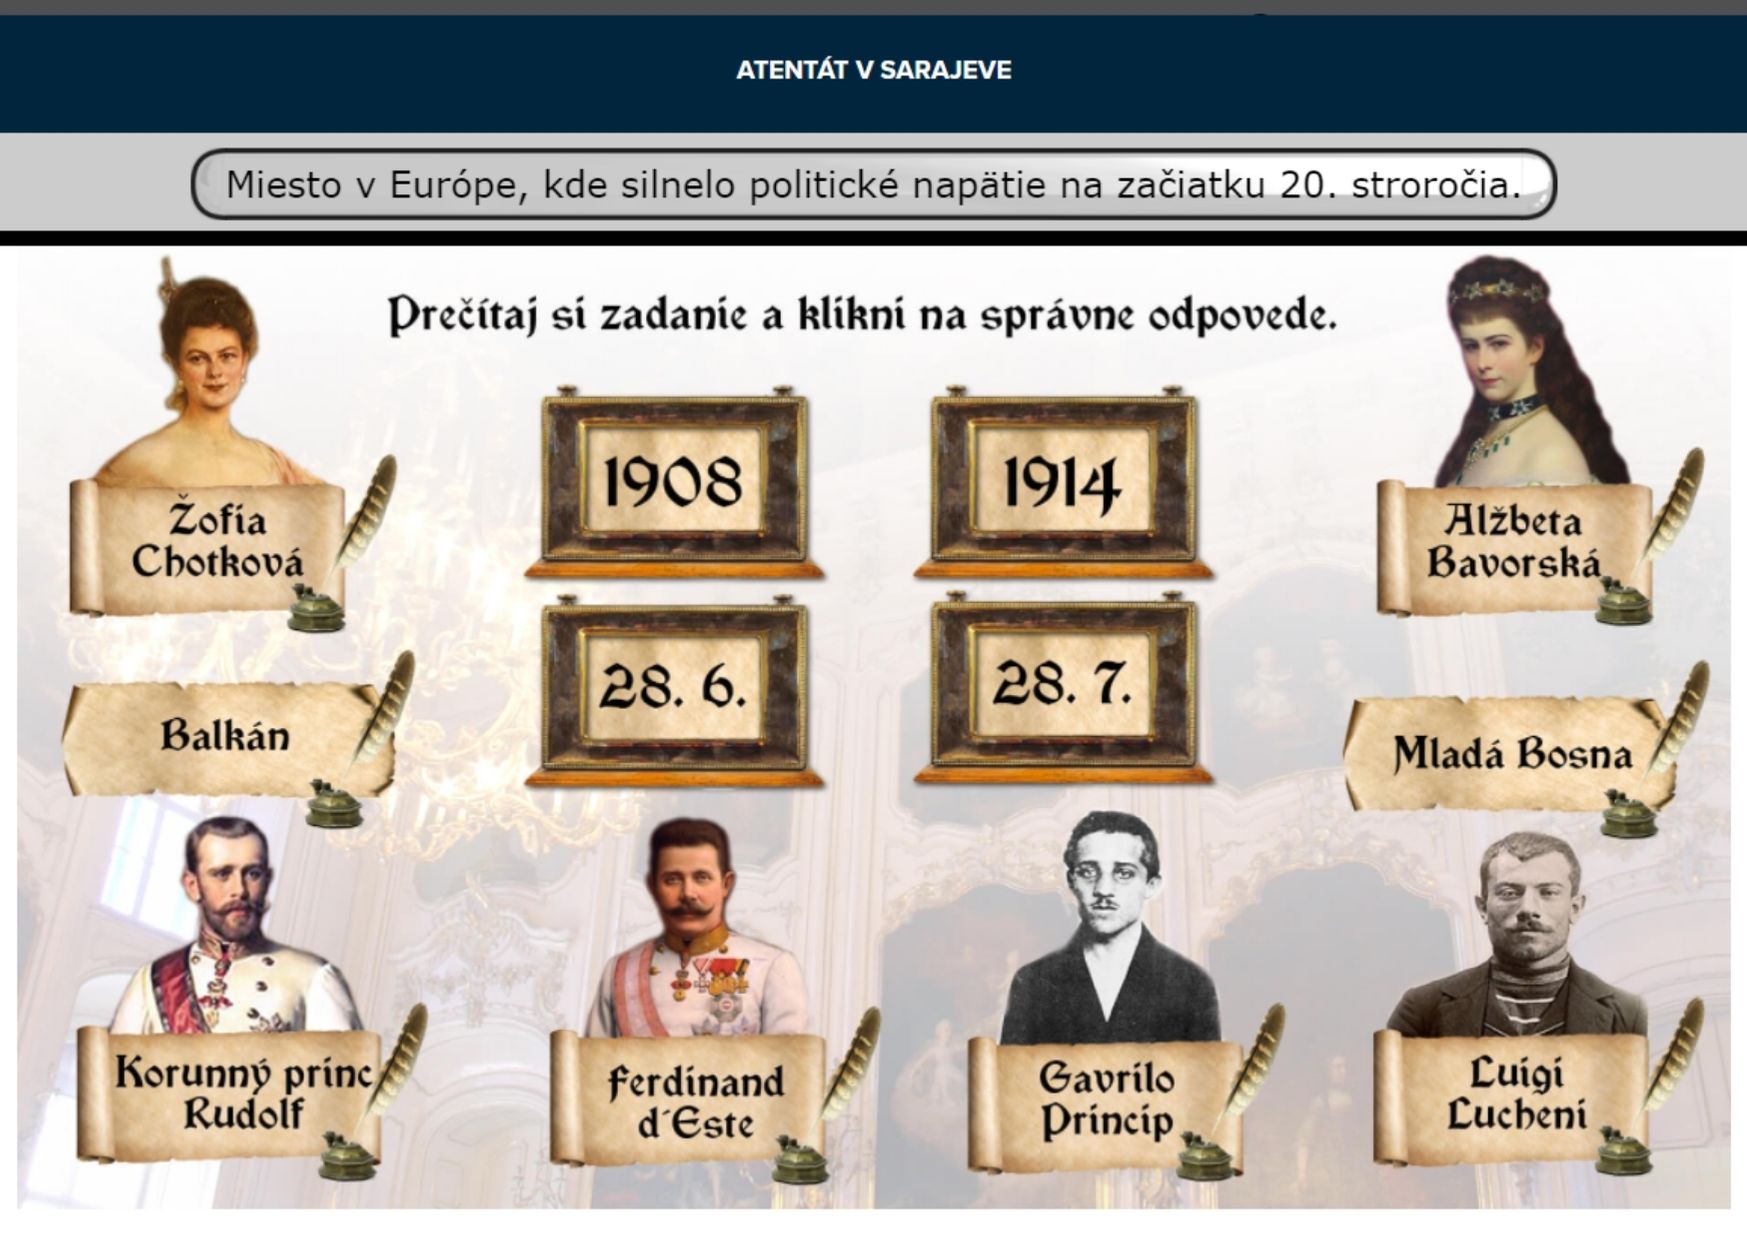The width and height of the screenshot is (1747, 1240).
Task: Click the question text about political tension
Action: [873, 185]
